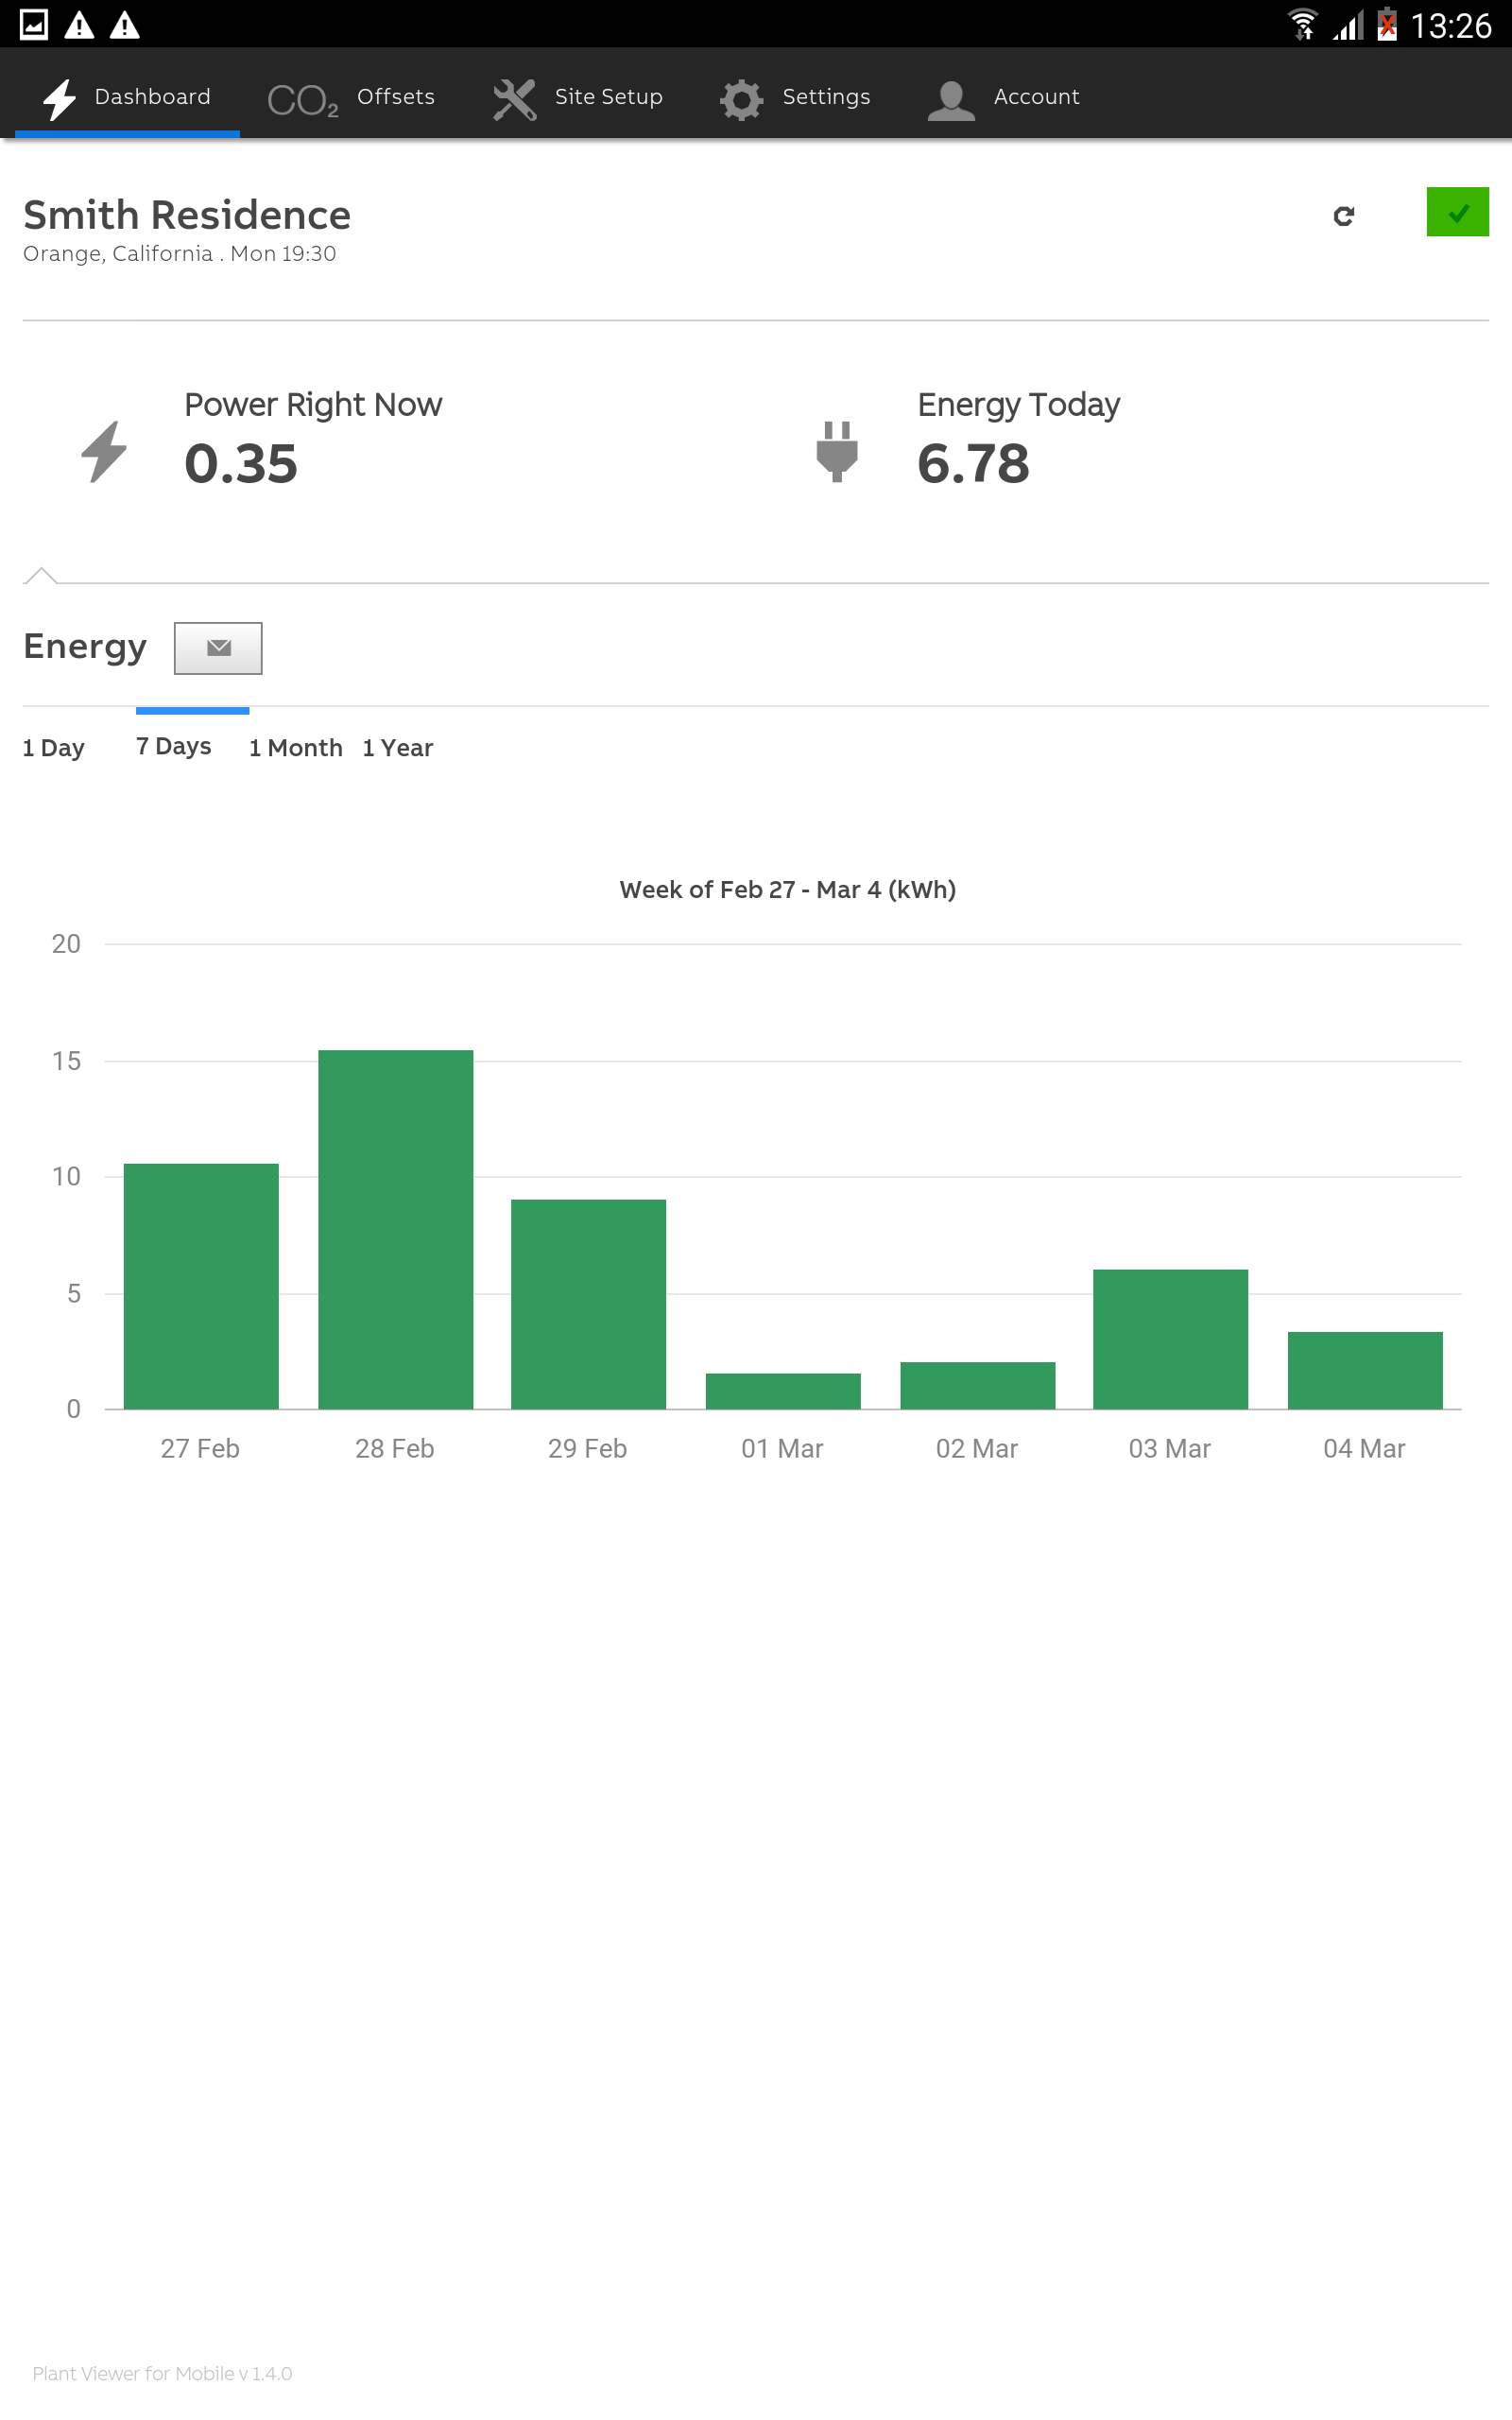
Task: Tap the CO2 icon in navigation bar
Action: point(302,100)
